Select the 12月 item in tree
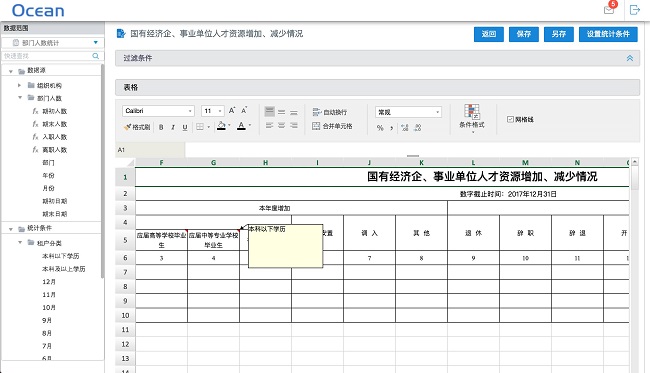650x373 pixels. [49, 282]
